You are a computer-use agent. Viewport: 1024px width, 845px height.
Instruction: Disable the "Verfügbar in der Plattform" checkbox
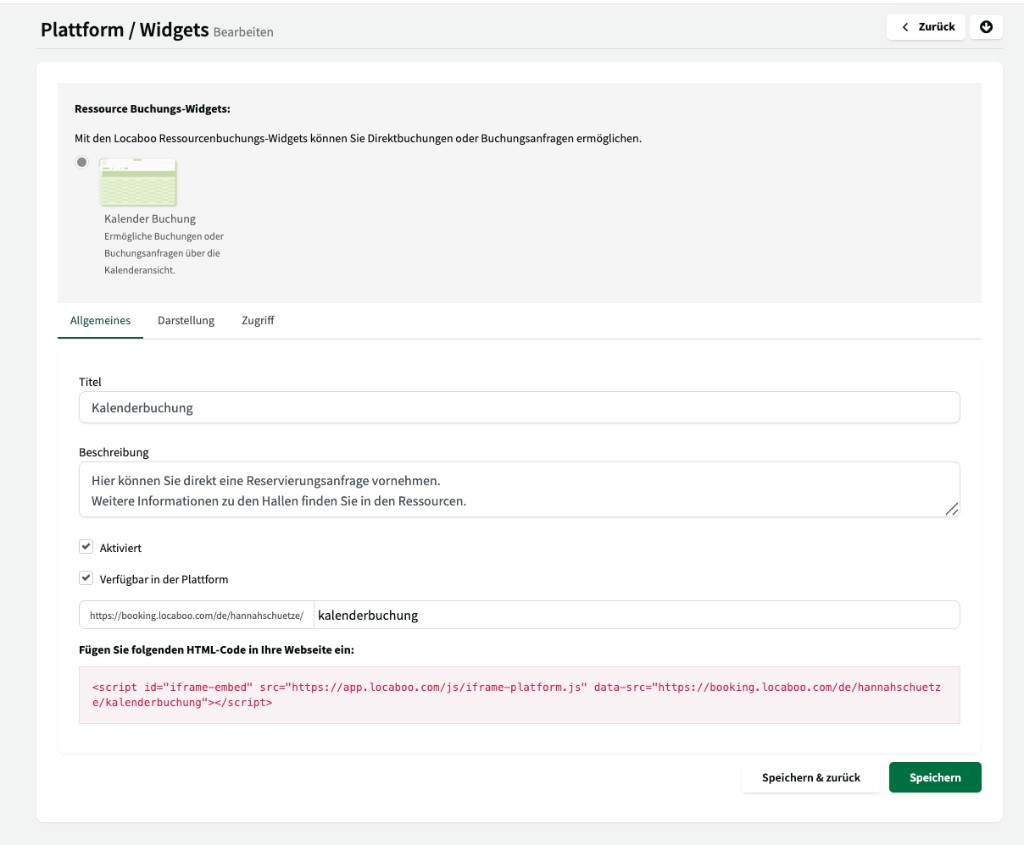pyautogui.click(x=84, y=579)
